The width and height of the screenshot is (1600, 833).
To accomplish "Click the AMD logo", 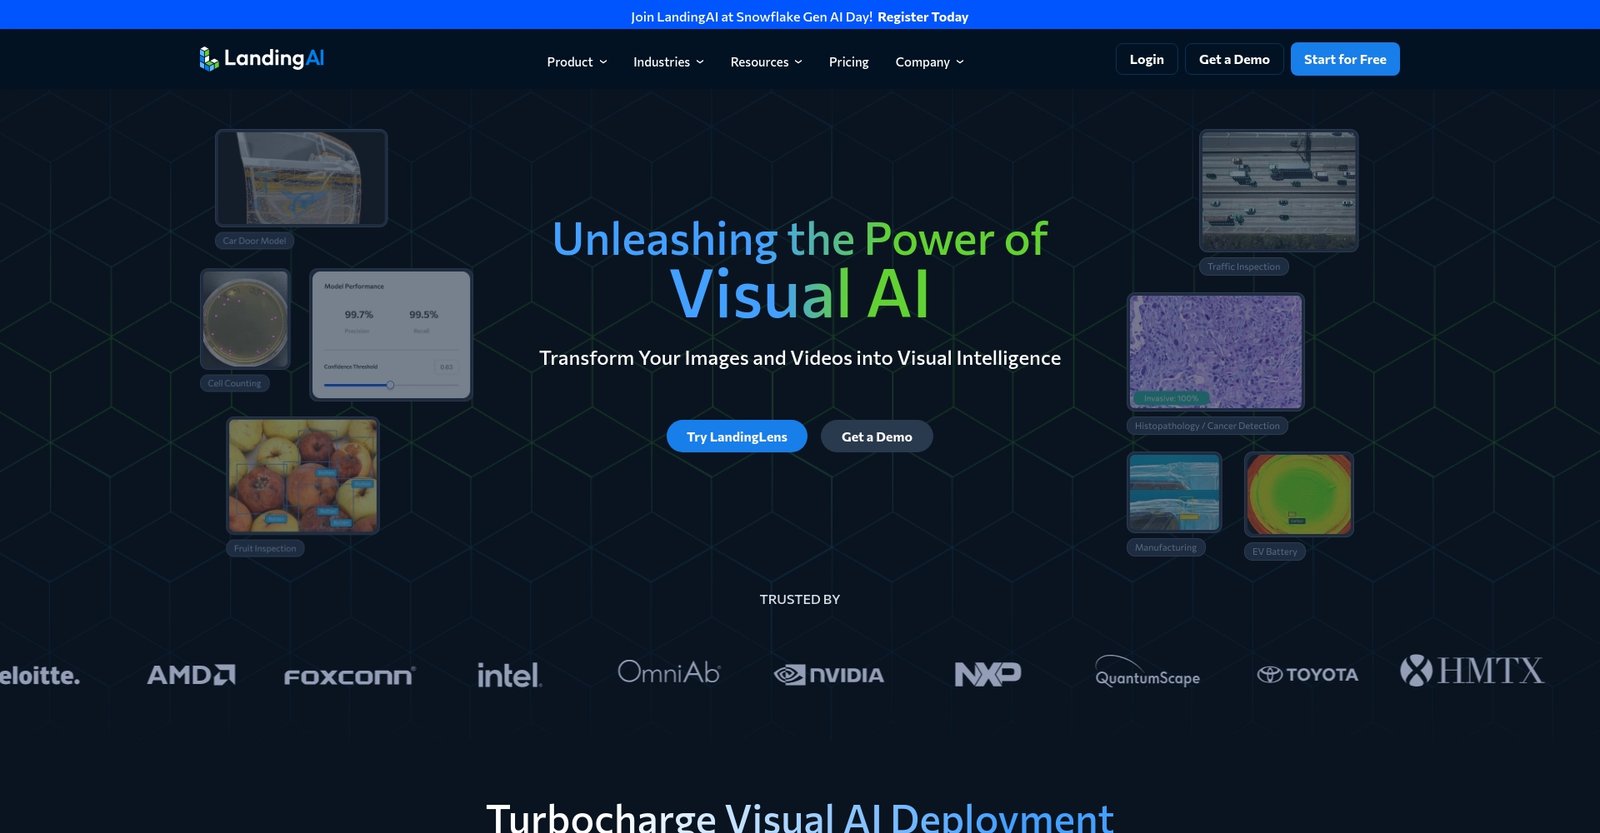I will coord(191,675).
